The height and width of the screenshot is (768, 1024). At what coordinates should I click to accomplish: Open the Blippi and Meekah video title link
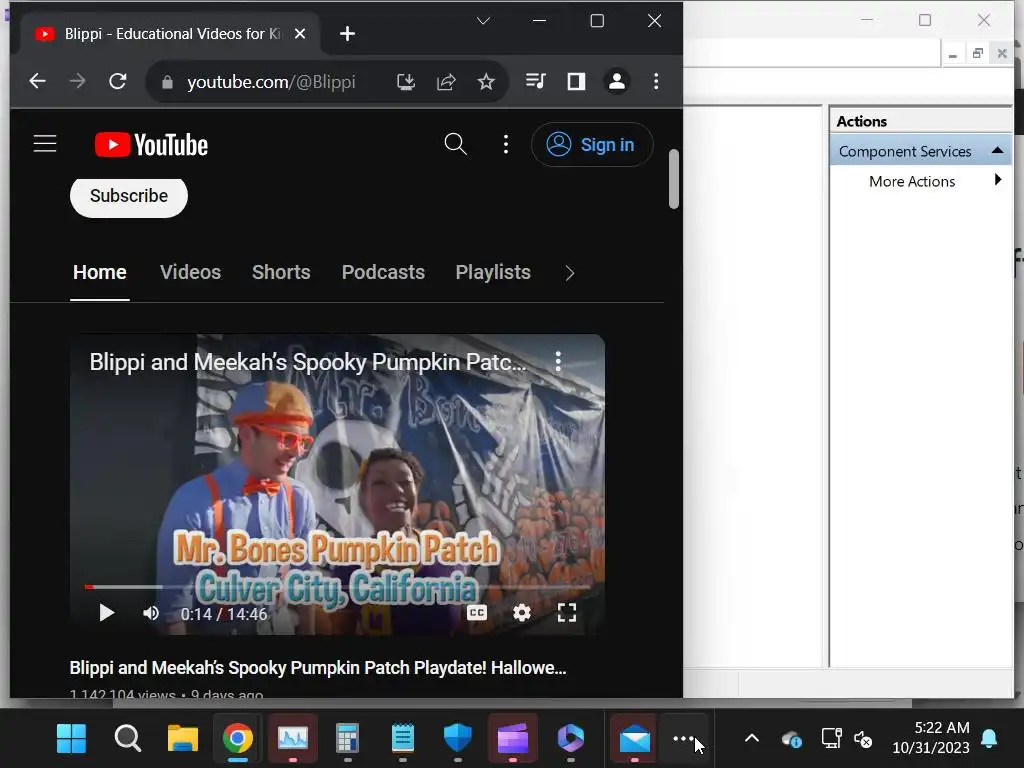click(318, 667)
